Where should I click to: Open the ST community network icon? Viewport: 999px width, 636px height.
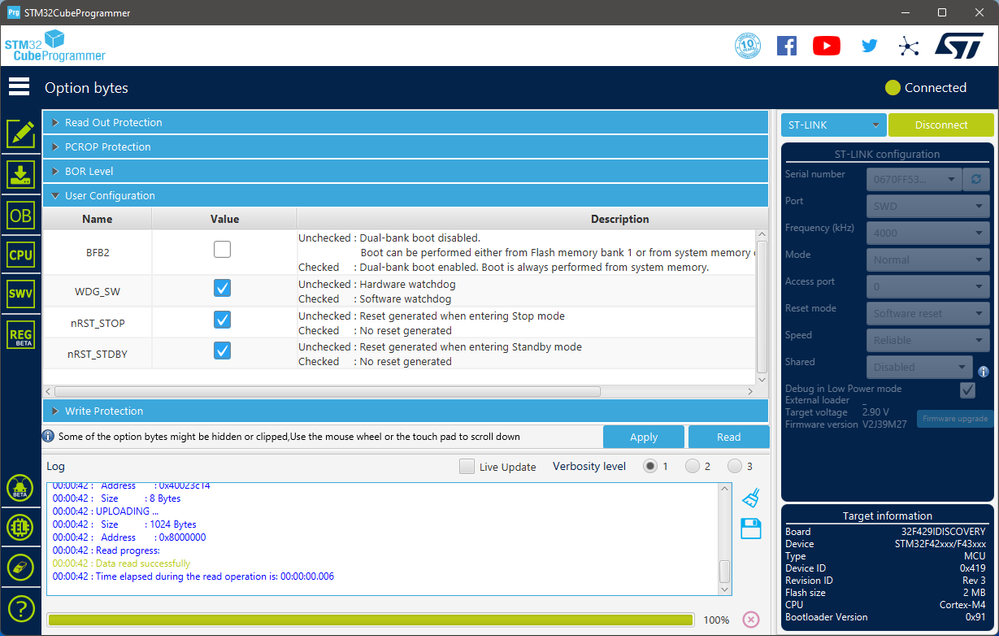click(909, 46)
